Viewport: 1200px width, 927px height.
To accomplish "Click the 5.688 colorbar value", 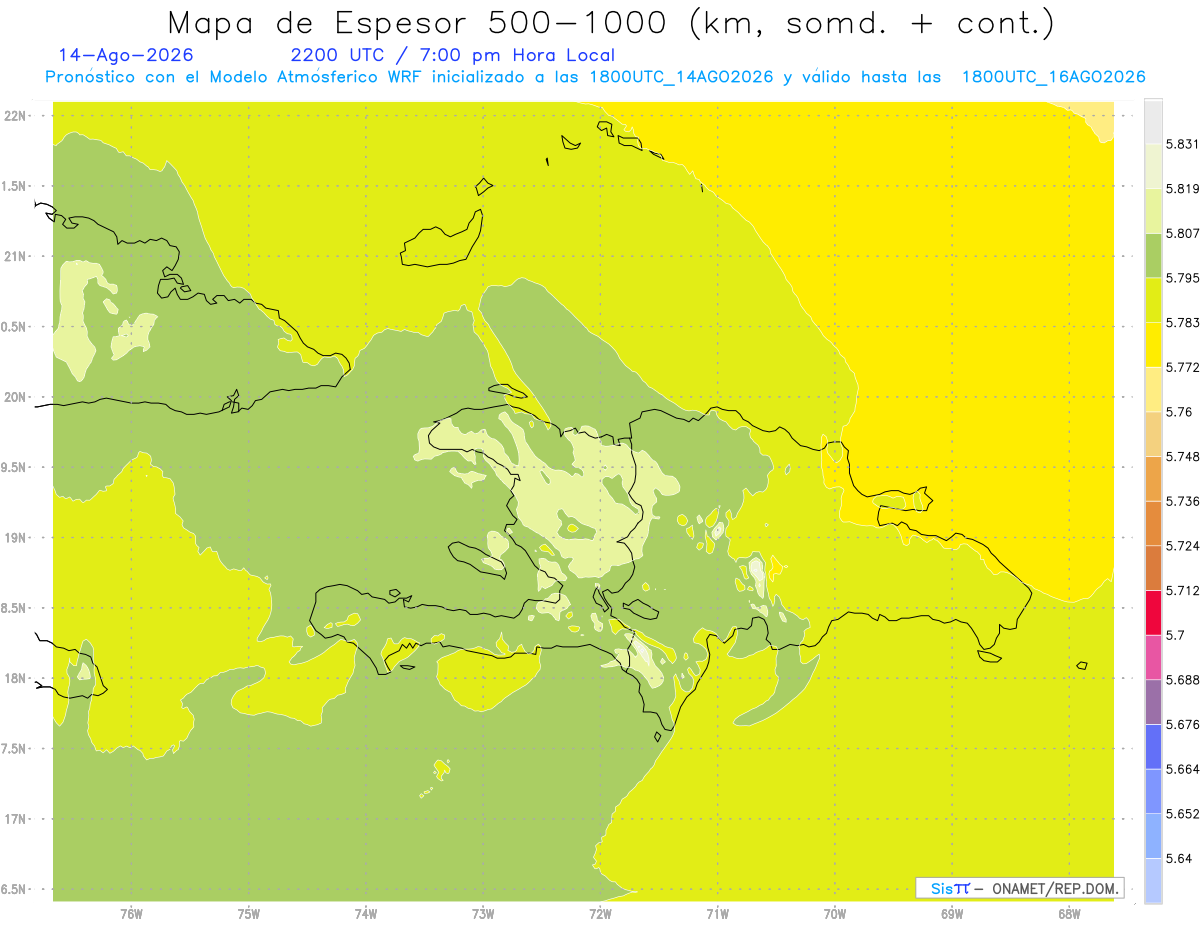I will click(x=1183, y=680).
